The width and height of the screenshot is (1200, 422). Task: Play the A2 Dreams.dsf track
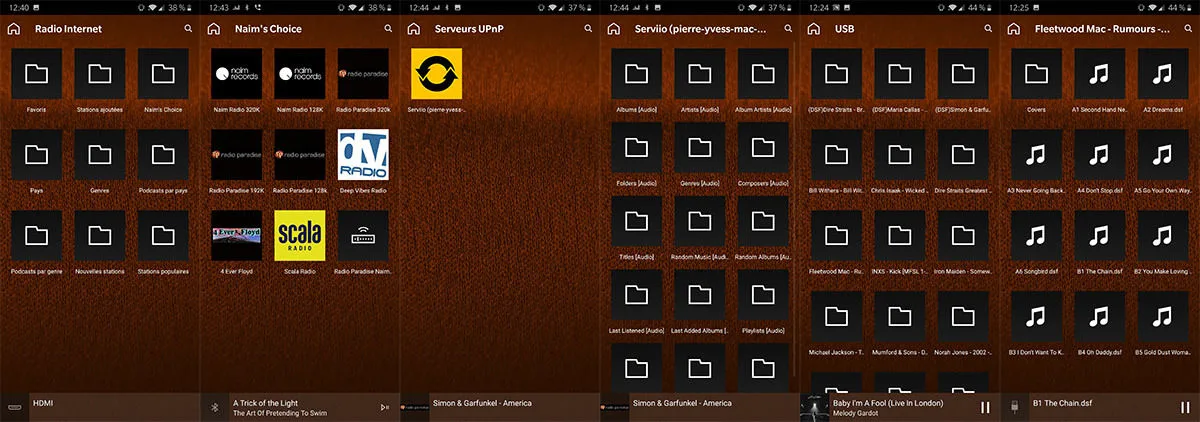[1163, 73]
